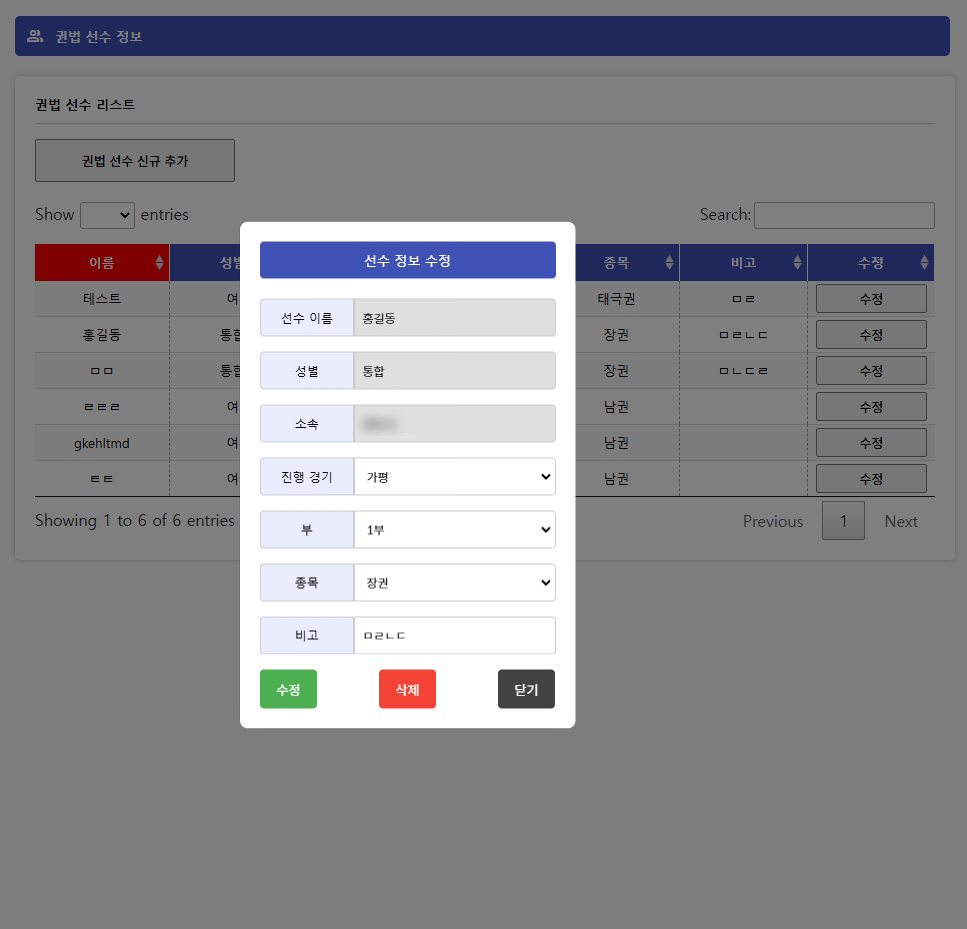Sort by 수정 column arrows icon
The height and width of the screenshot is (929, 967).
[x=924, y=263]
